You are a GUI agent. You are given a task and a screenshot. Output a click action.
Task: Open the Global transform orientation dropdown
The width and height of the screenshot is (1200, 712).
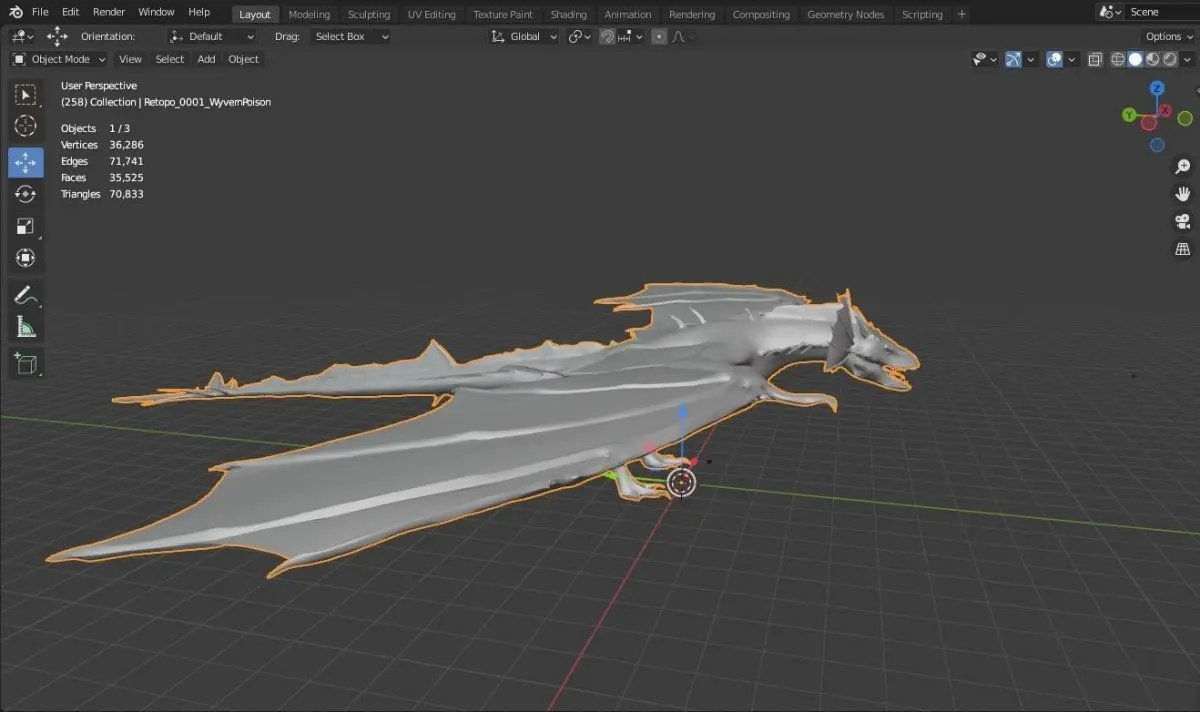pos(524,36)
